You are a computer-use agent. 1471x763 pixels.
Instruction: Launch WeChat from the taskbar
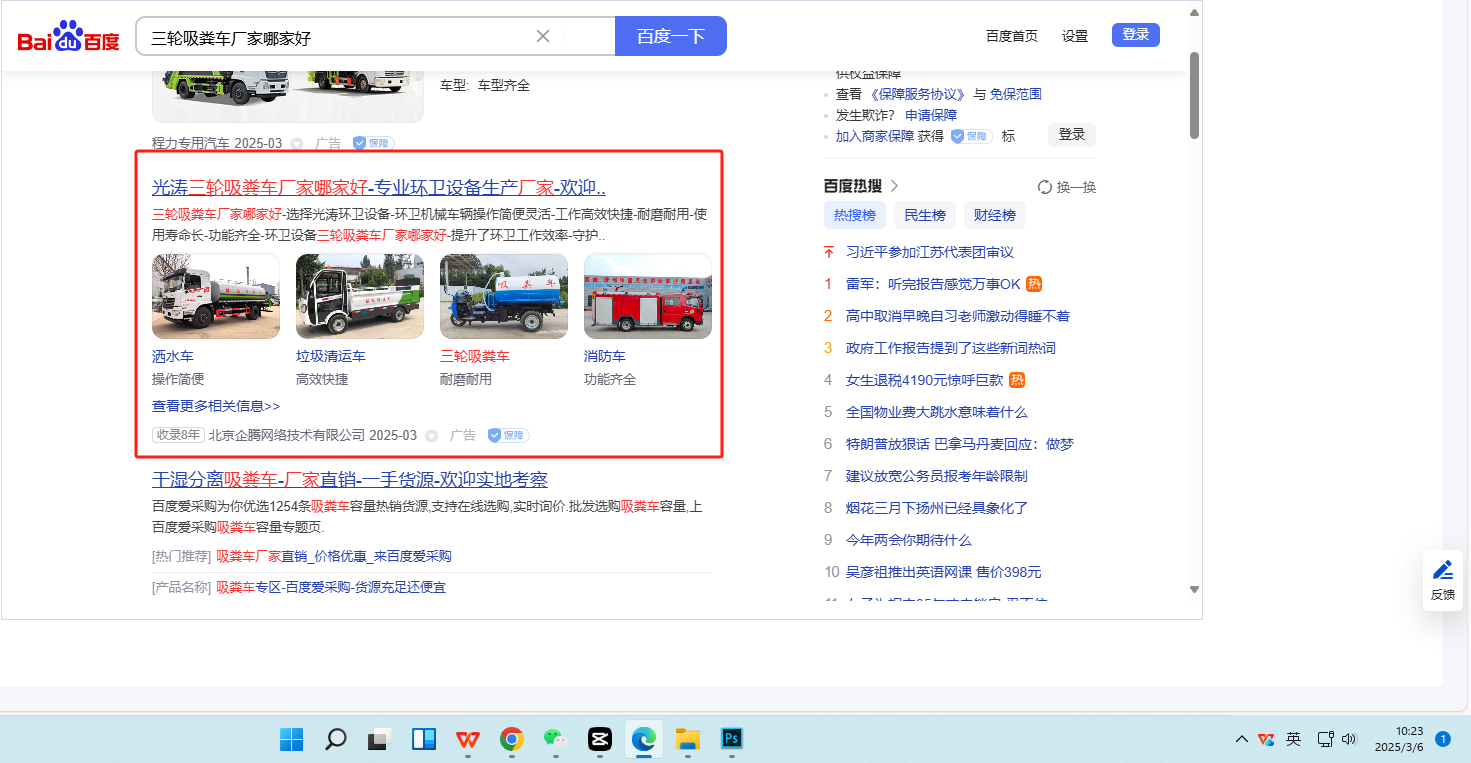pos(555,739)
